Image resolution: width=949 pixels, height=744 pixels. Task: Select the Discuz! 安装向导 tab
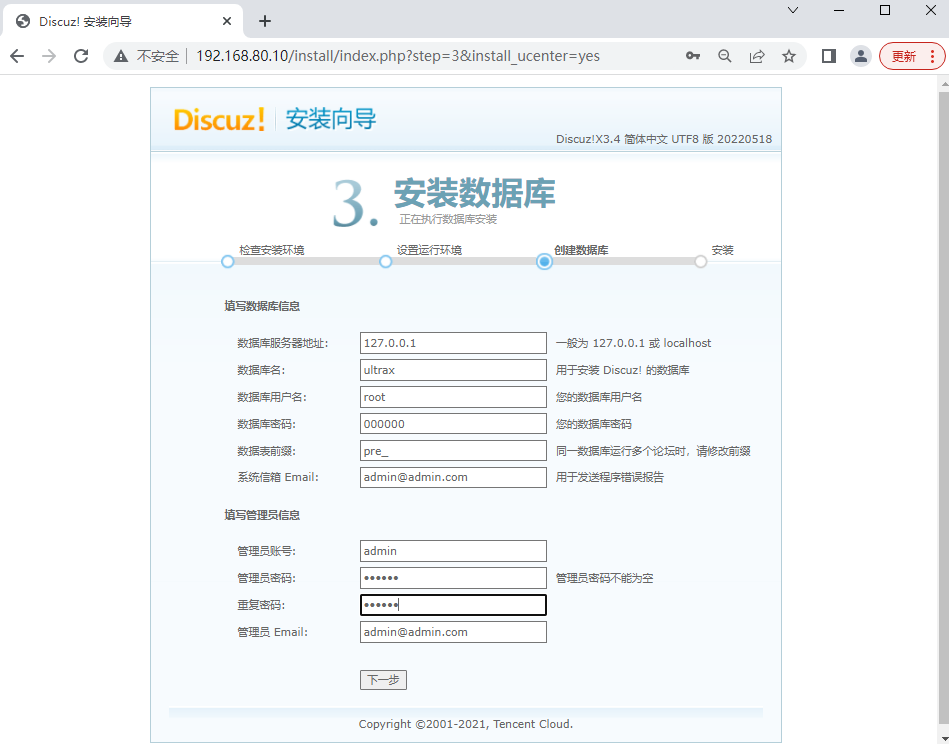pos(123,21)
